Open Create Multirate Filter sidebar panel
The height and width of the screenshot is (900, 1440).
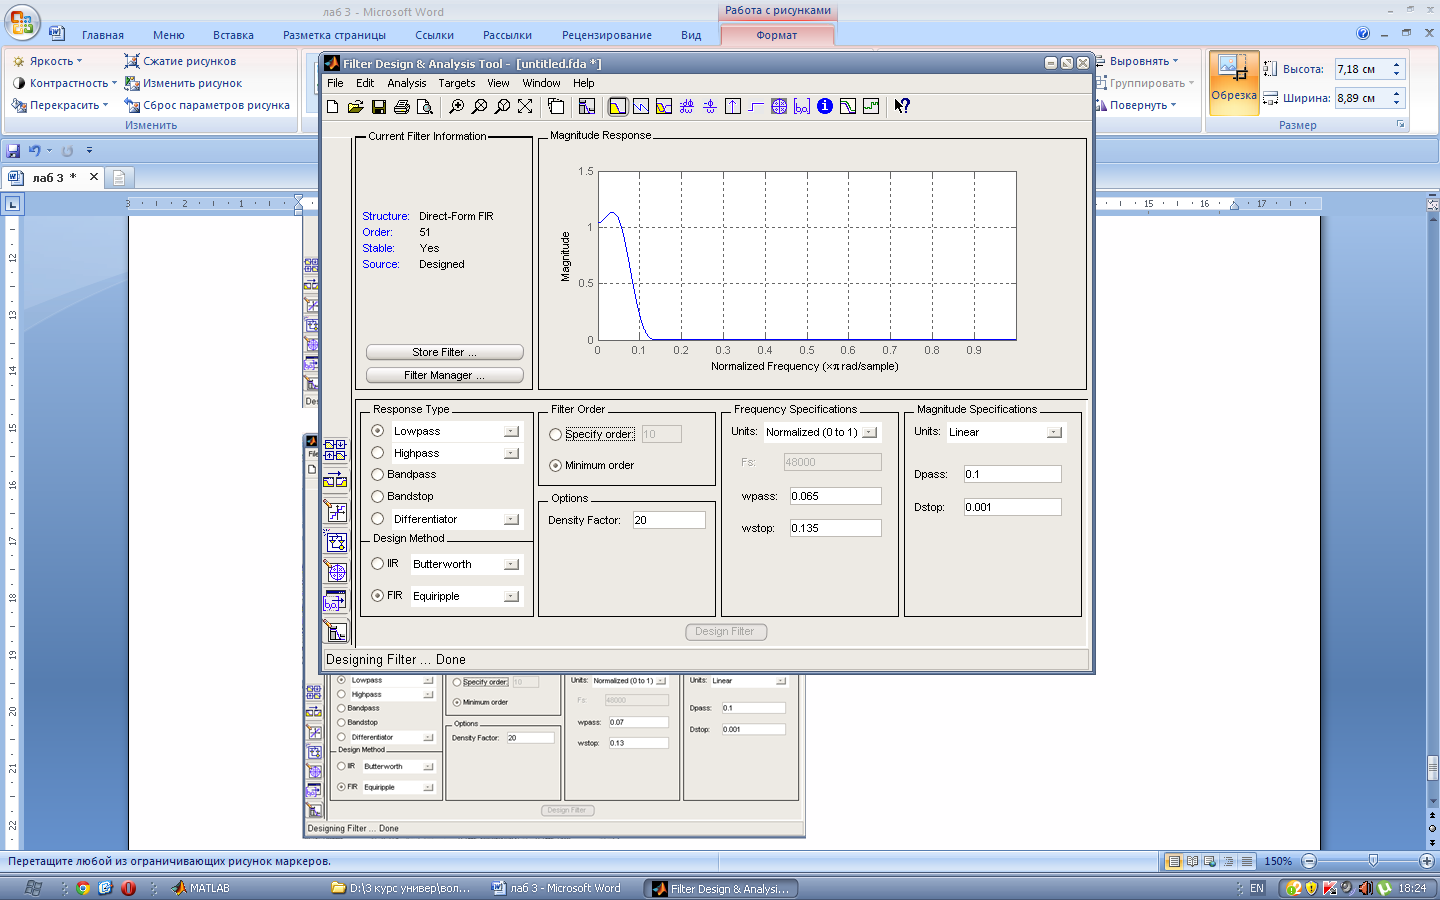[336, 450]
